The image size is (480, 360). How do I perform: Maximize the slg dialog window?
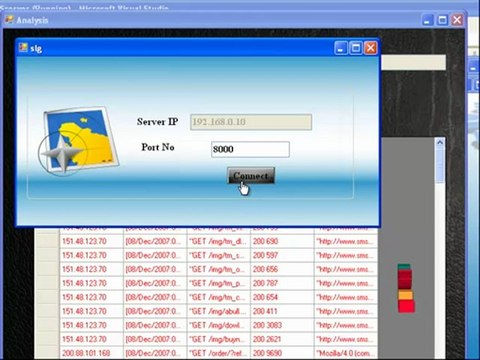356,48
